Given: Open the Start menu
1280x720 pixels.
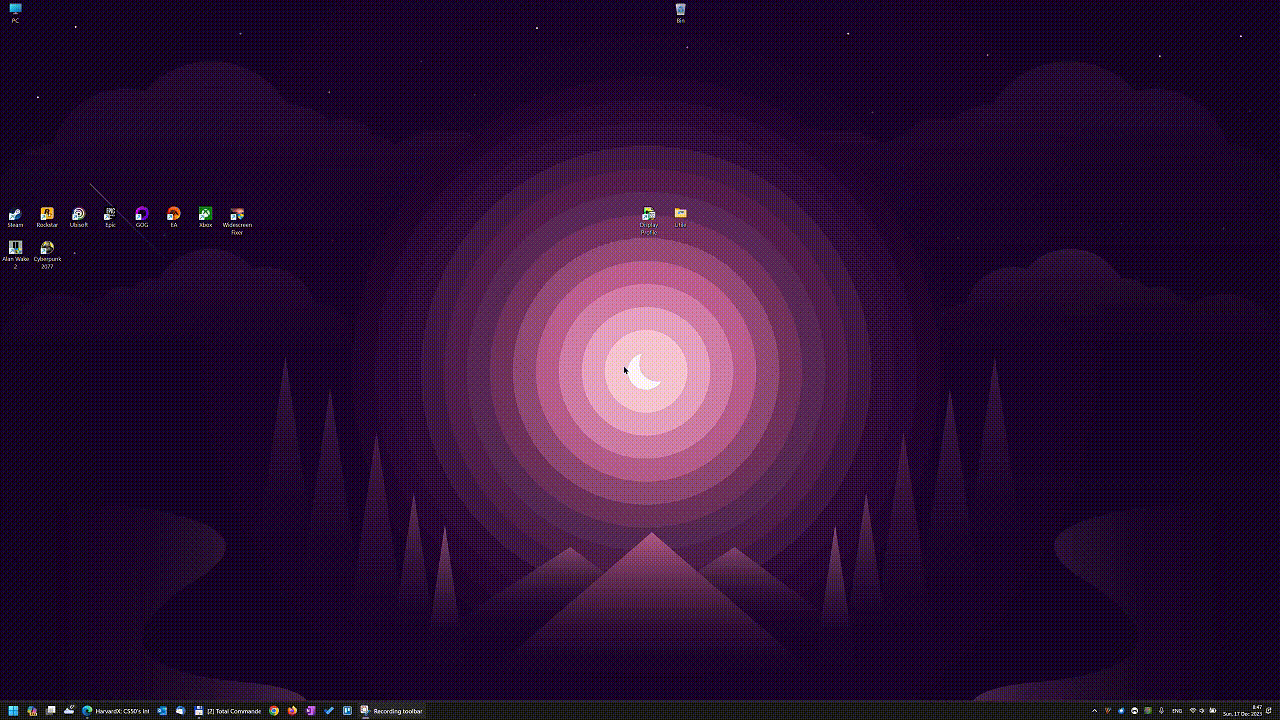Looking at the screenshot, I should (x=13, y=711).
